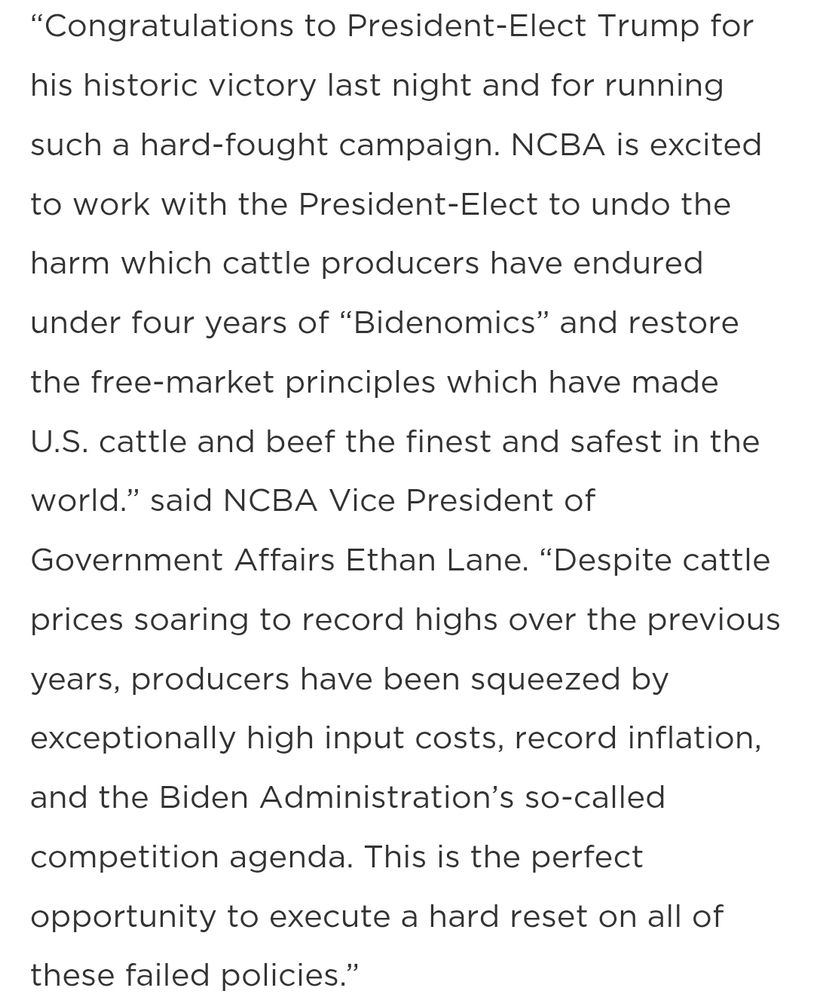Click the phrase "Biden Administration's"
The image size is (814, 1000).
(x=336, y=797)
